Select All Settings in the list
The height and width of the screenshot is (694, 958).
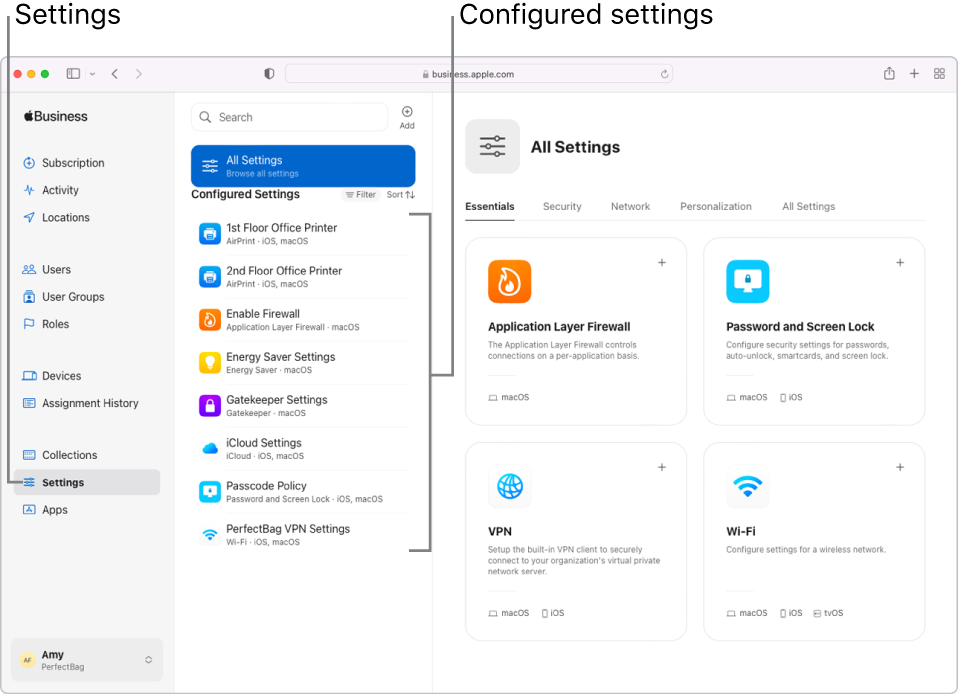coord(303,166)
